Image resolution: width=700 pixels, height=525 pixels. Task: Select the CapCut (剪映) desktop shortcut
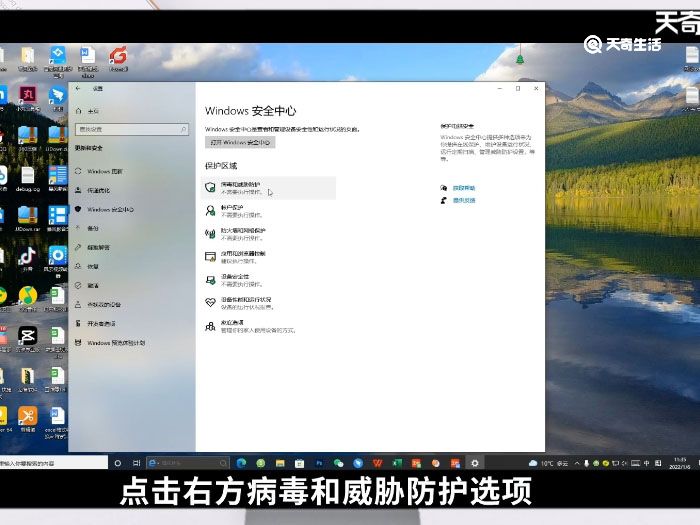[x=28, y=339]
